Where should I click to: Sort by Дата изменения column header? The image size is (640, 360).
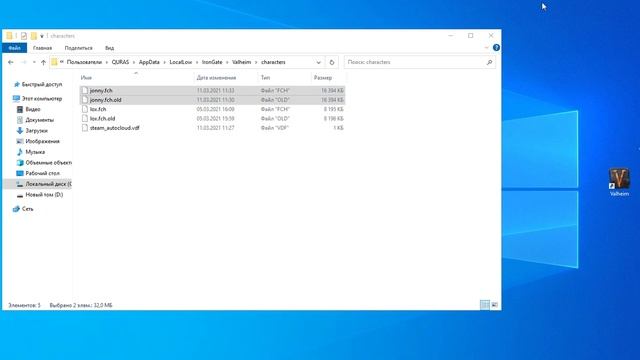coord(216,78)
